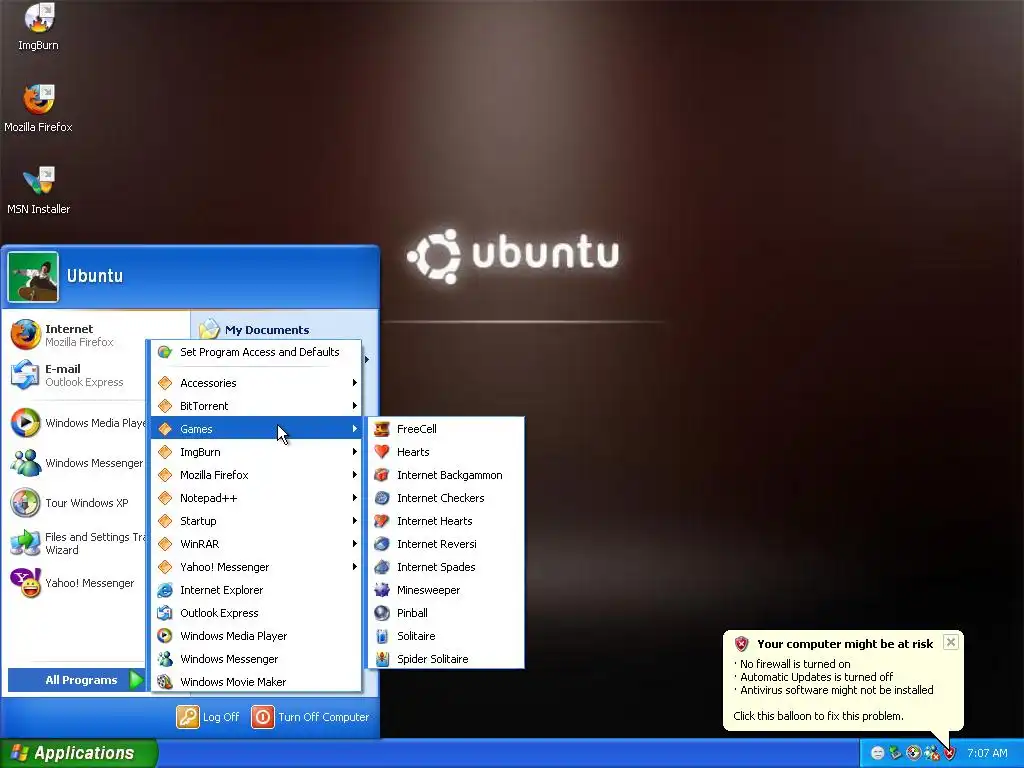Viewport: 1024px width, 768px height.
Task: Expand the Games submenu entry
Action: pos(257,429)
